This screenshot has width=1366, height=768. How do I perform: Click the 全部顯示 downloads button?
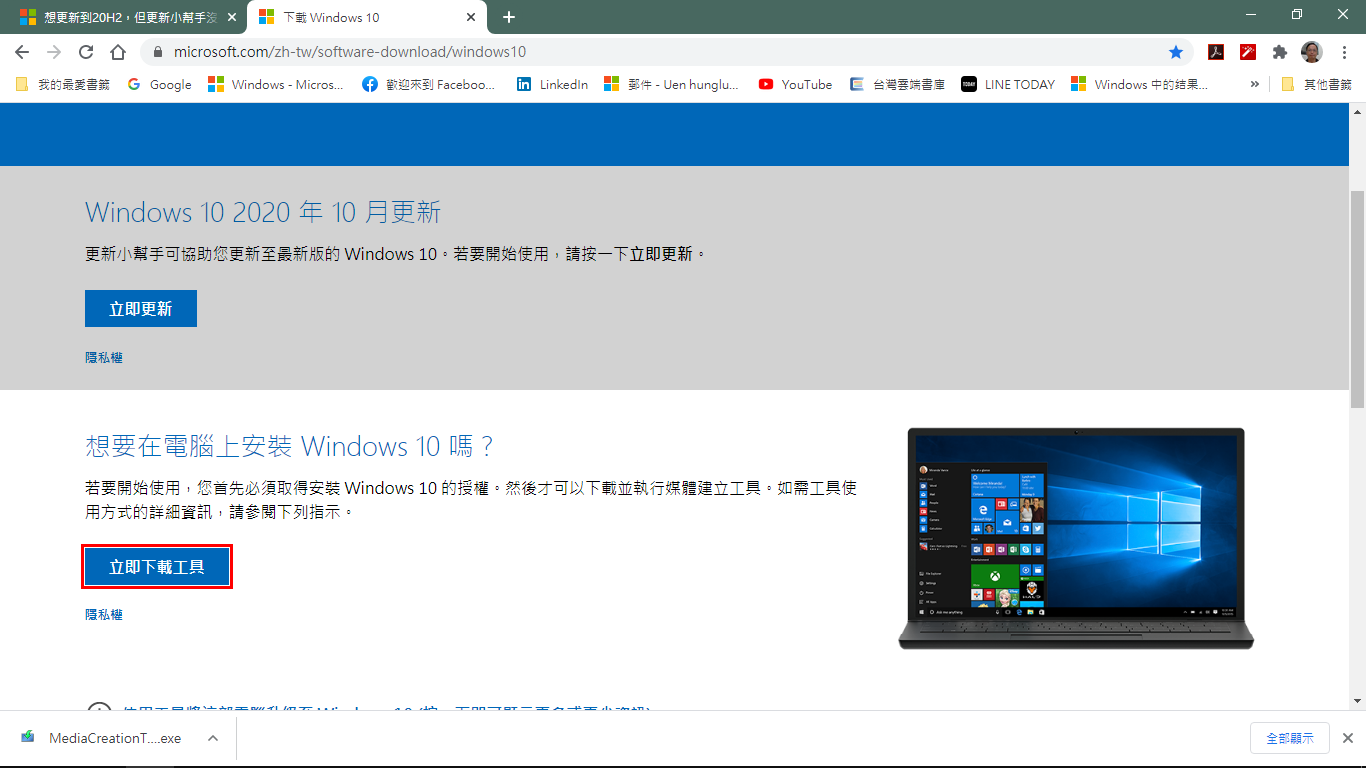click(x=1289, y=738)
